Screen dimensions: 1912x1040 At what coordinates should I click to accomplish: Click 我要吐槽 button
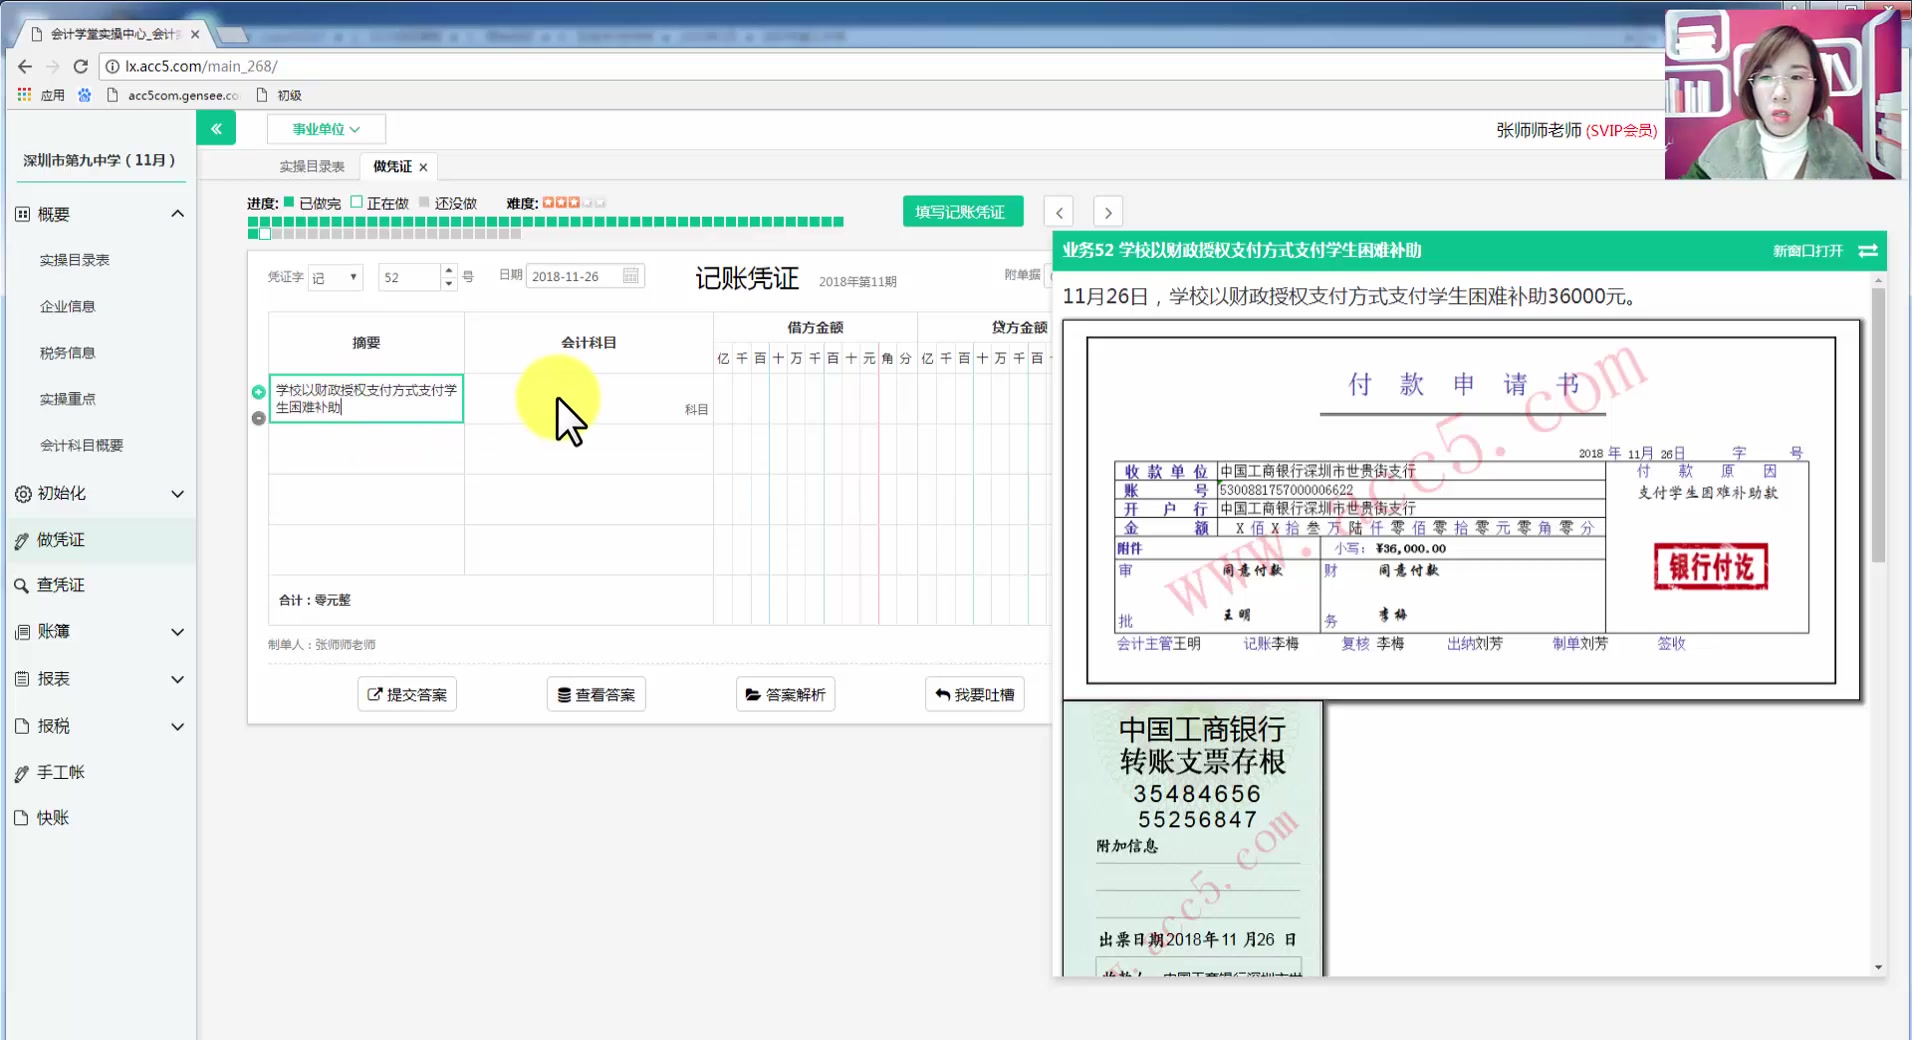coord(975,694)
